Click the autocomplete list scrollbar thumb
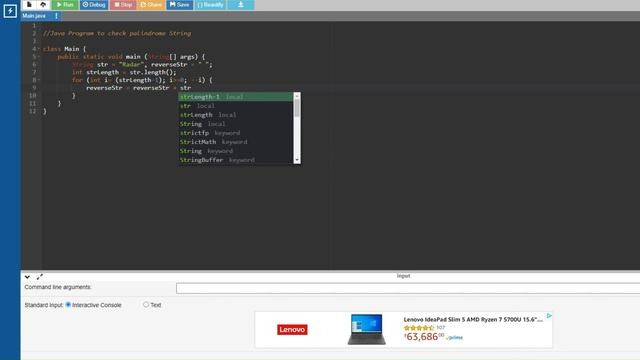The height and width of the screenshot is (360, 640). [297, 108]
